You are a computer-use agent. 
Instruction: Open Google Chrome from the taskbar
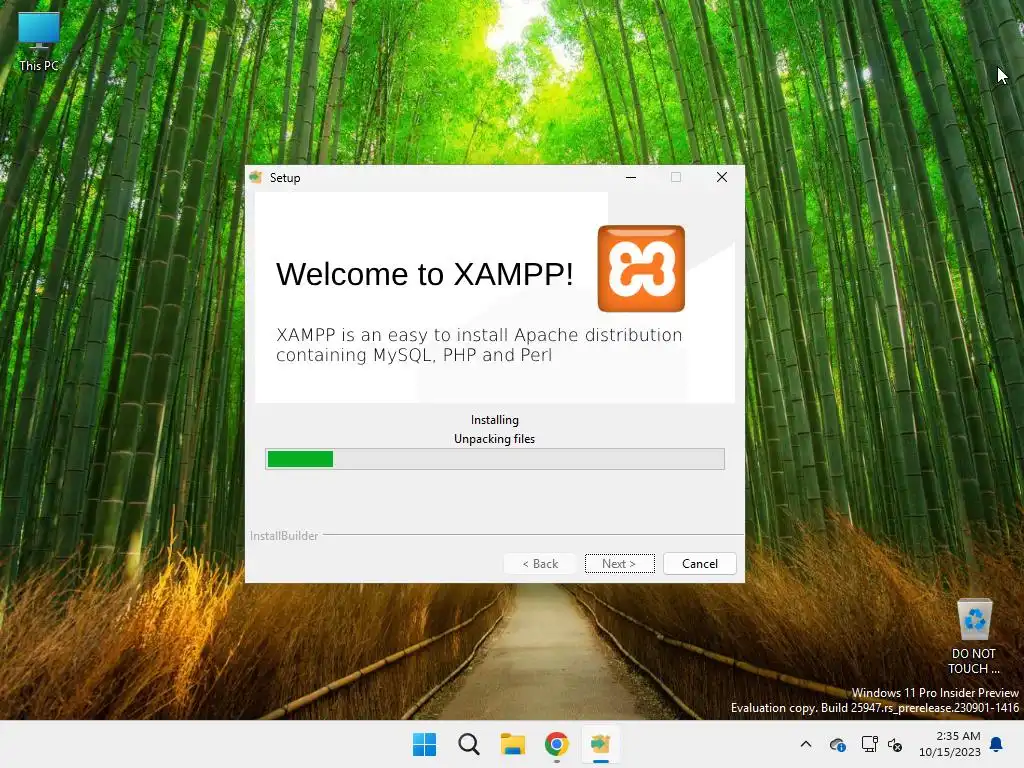click(x=556, y=744)
